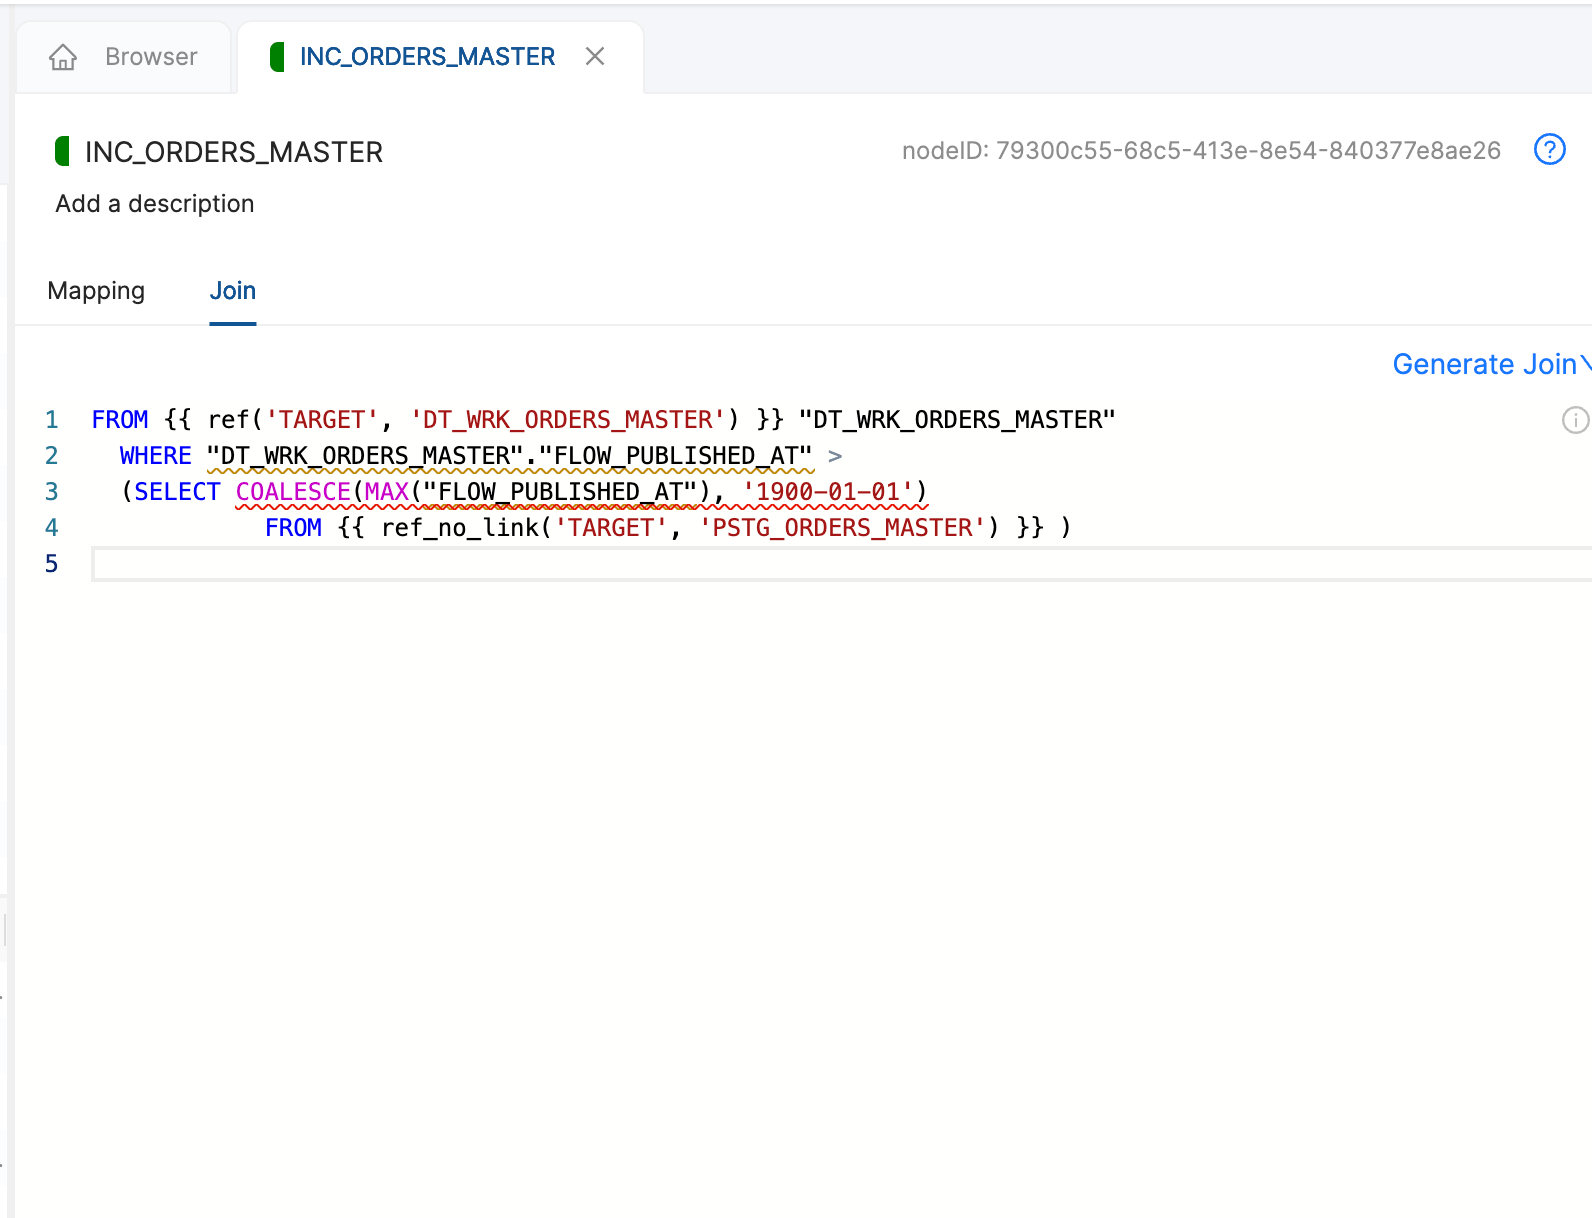This screenshot has width=1592, height=1218.
Task: Click the home icon in Browser tab
Action: click(63, 57)
